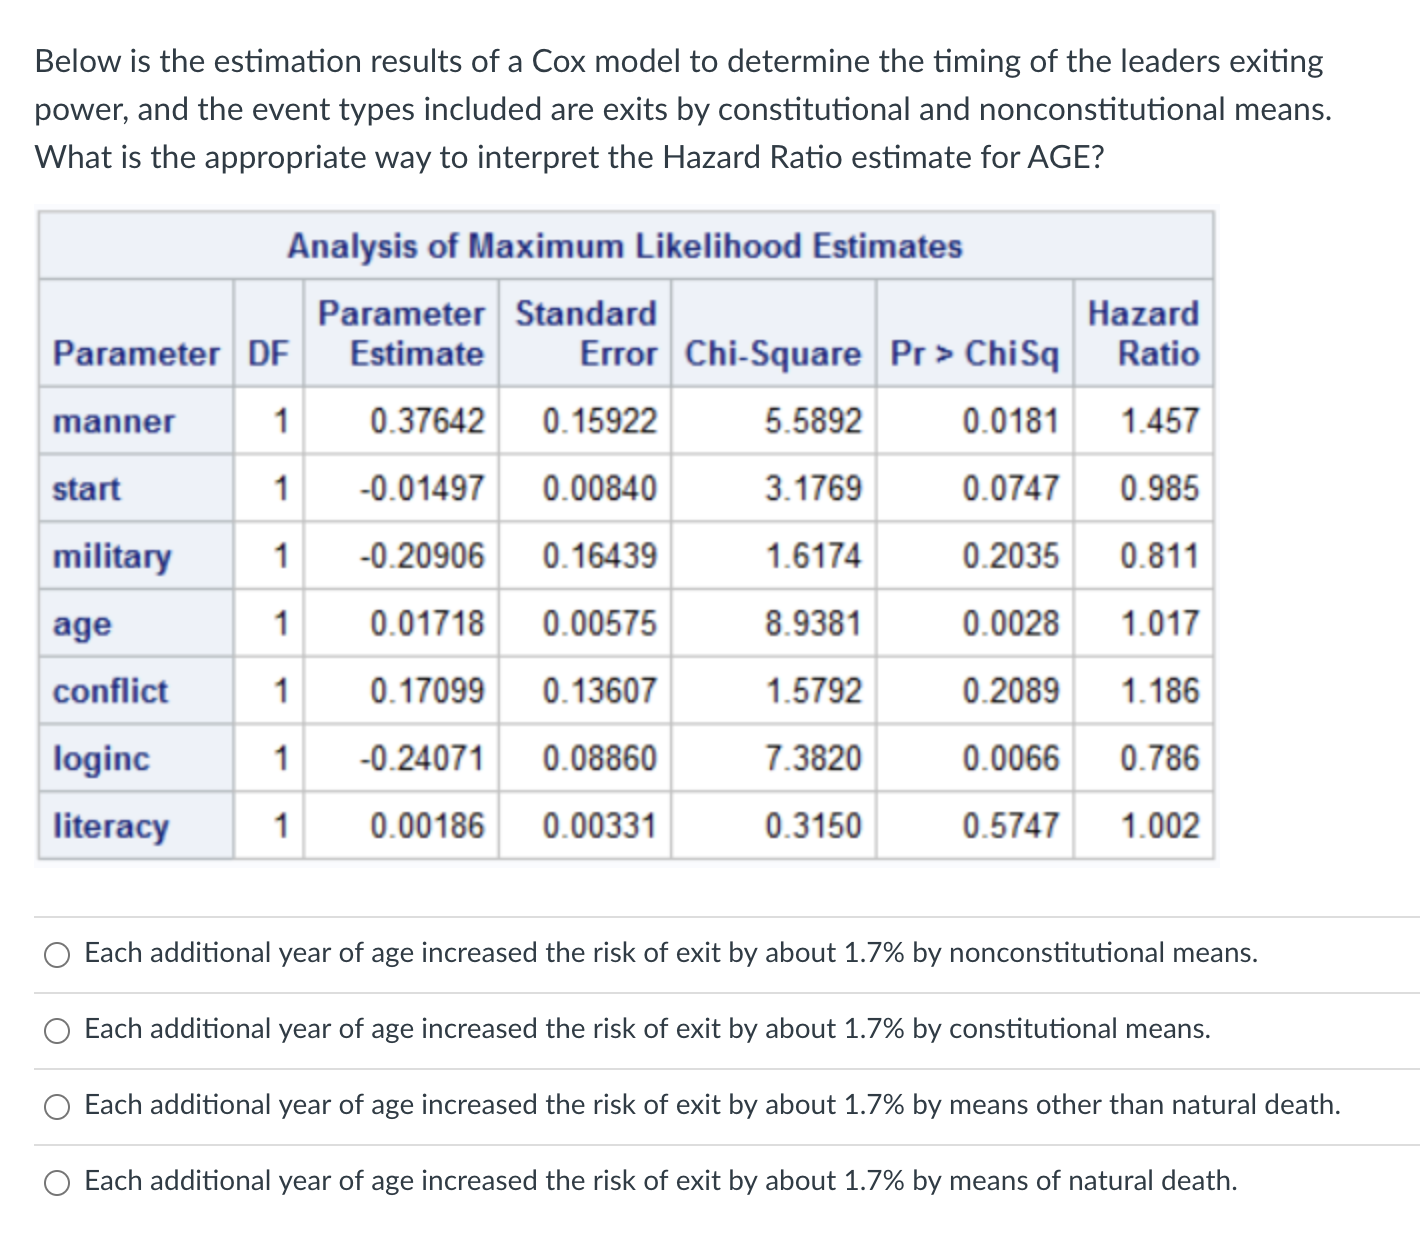Click the start standard error 0.00840

pos(600,489)
